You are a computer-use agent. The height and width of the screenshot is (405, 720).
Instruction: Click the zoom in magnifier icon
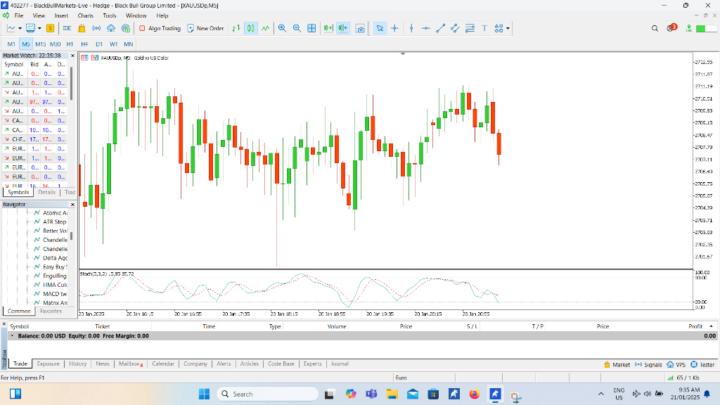pyautogui.click(x=283, y=28)
